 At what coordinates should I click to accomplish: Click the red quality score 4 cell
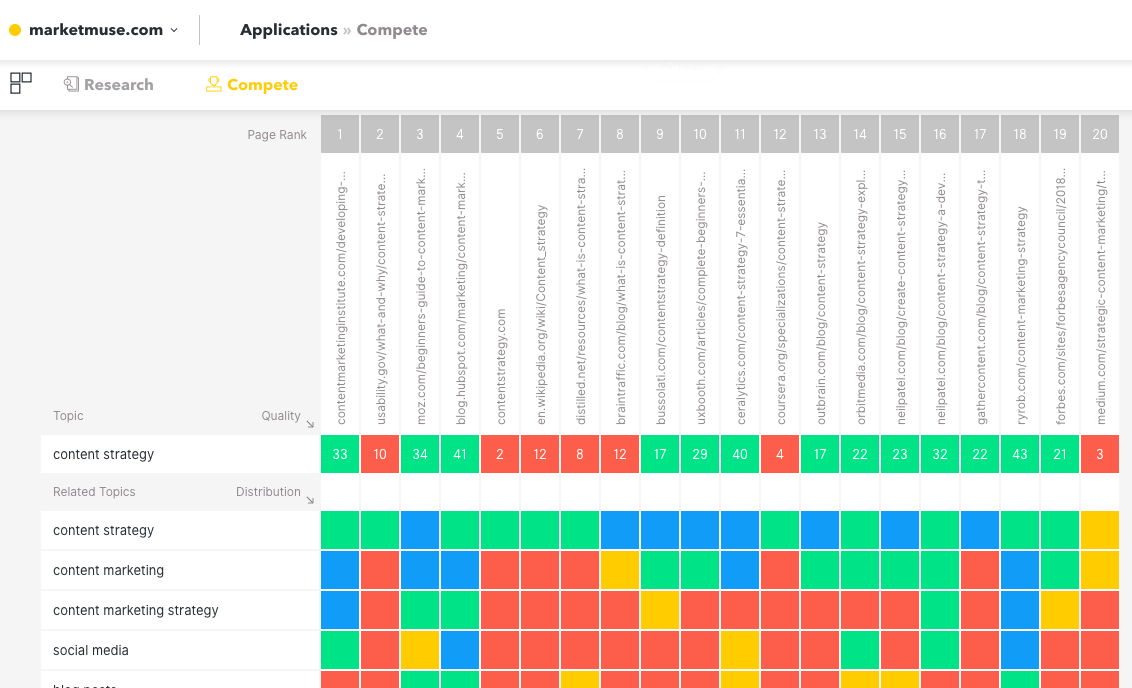click(x=780, y=454)
